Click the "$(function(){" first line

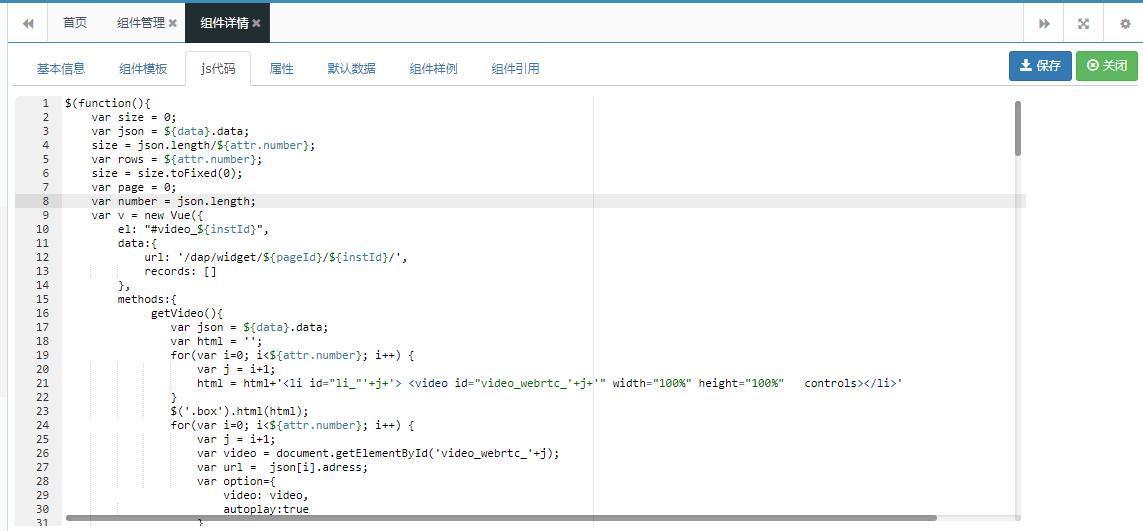(x=107, y=103)
